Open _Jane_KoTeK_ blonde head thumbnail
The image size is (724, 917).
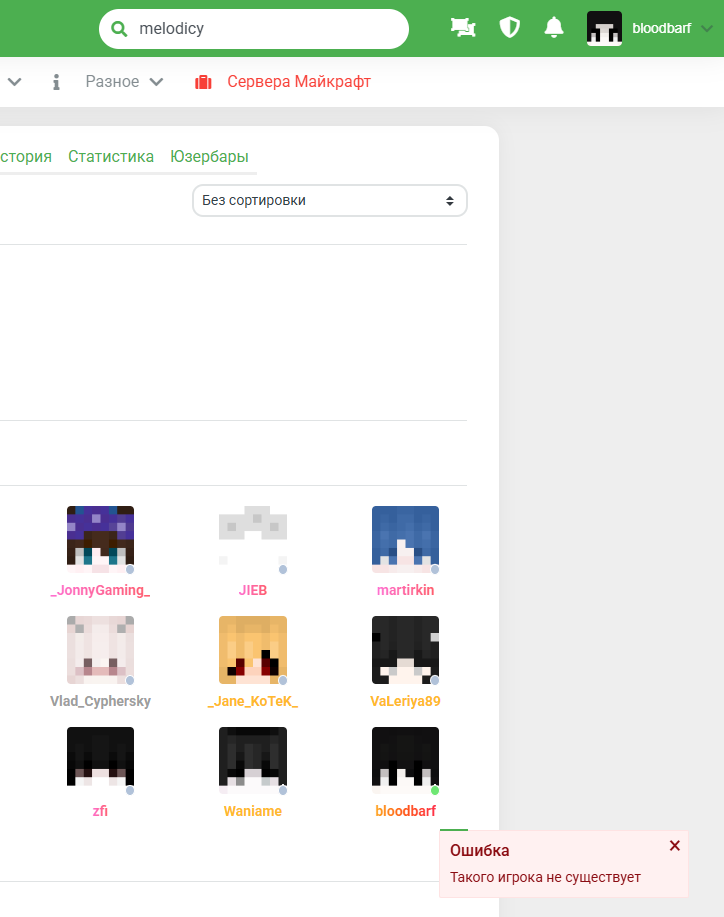253,650
